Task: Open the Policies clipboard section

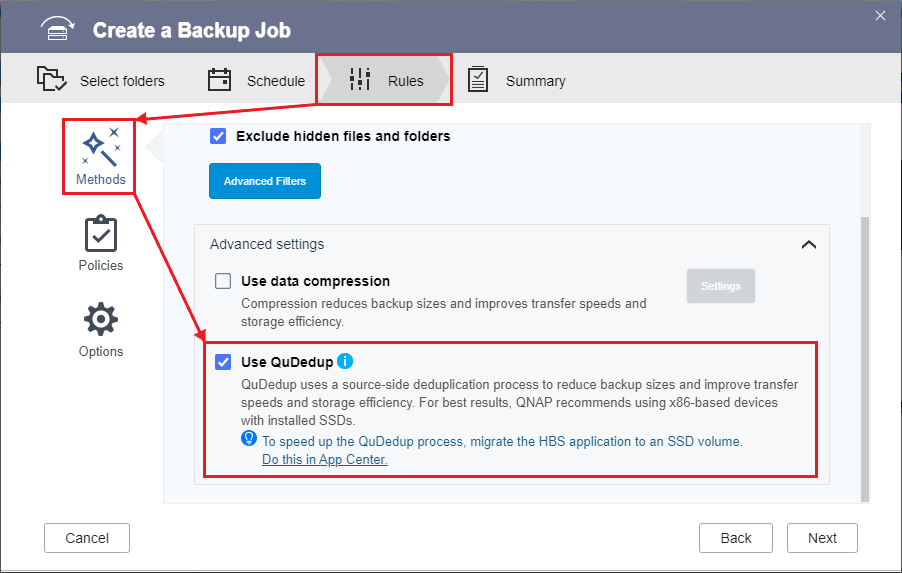Action: coord(101,242)
